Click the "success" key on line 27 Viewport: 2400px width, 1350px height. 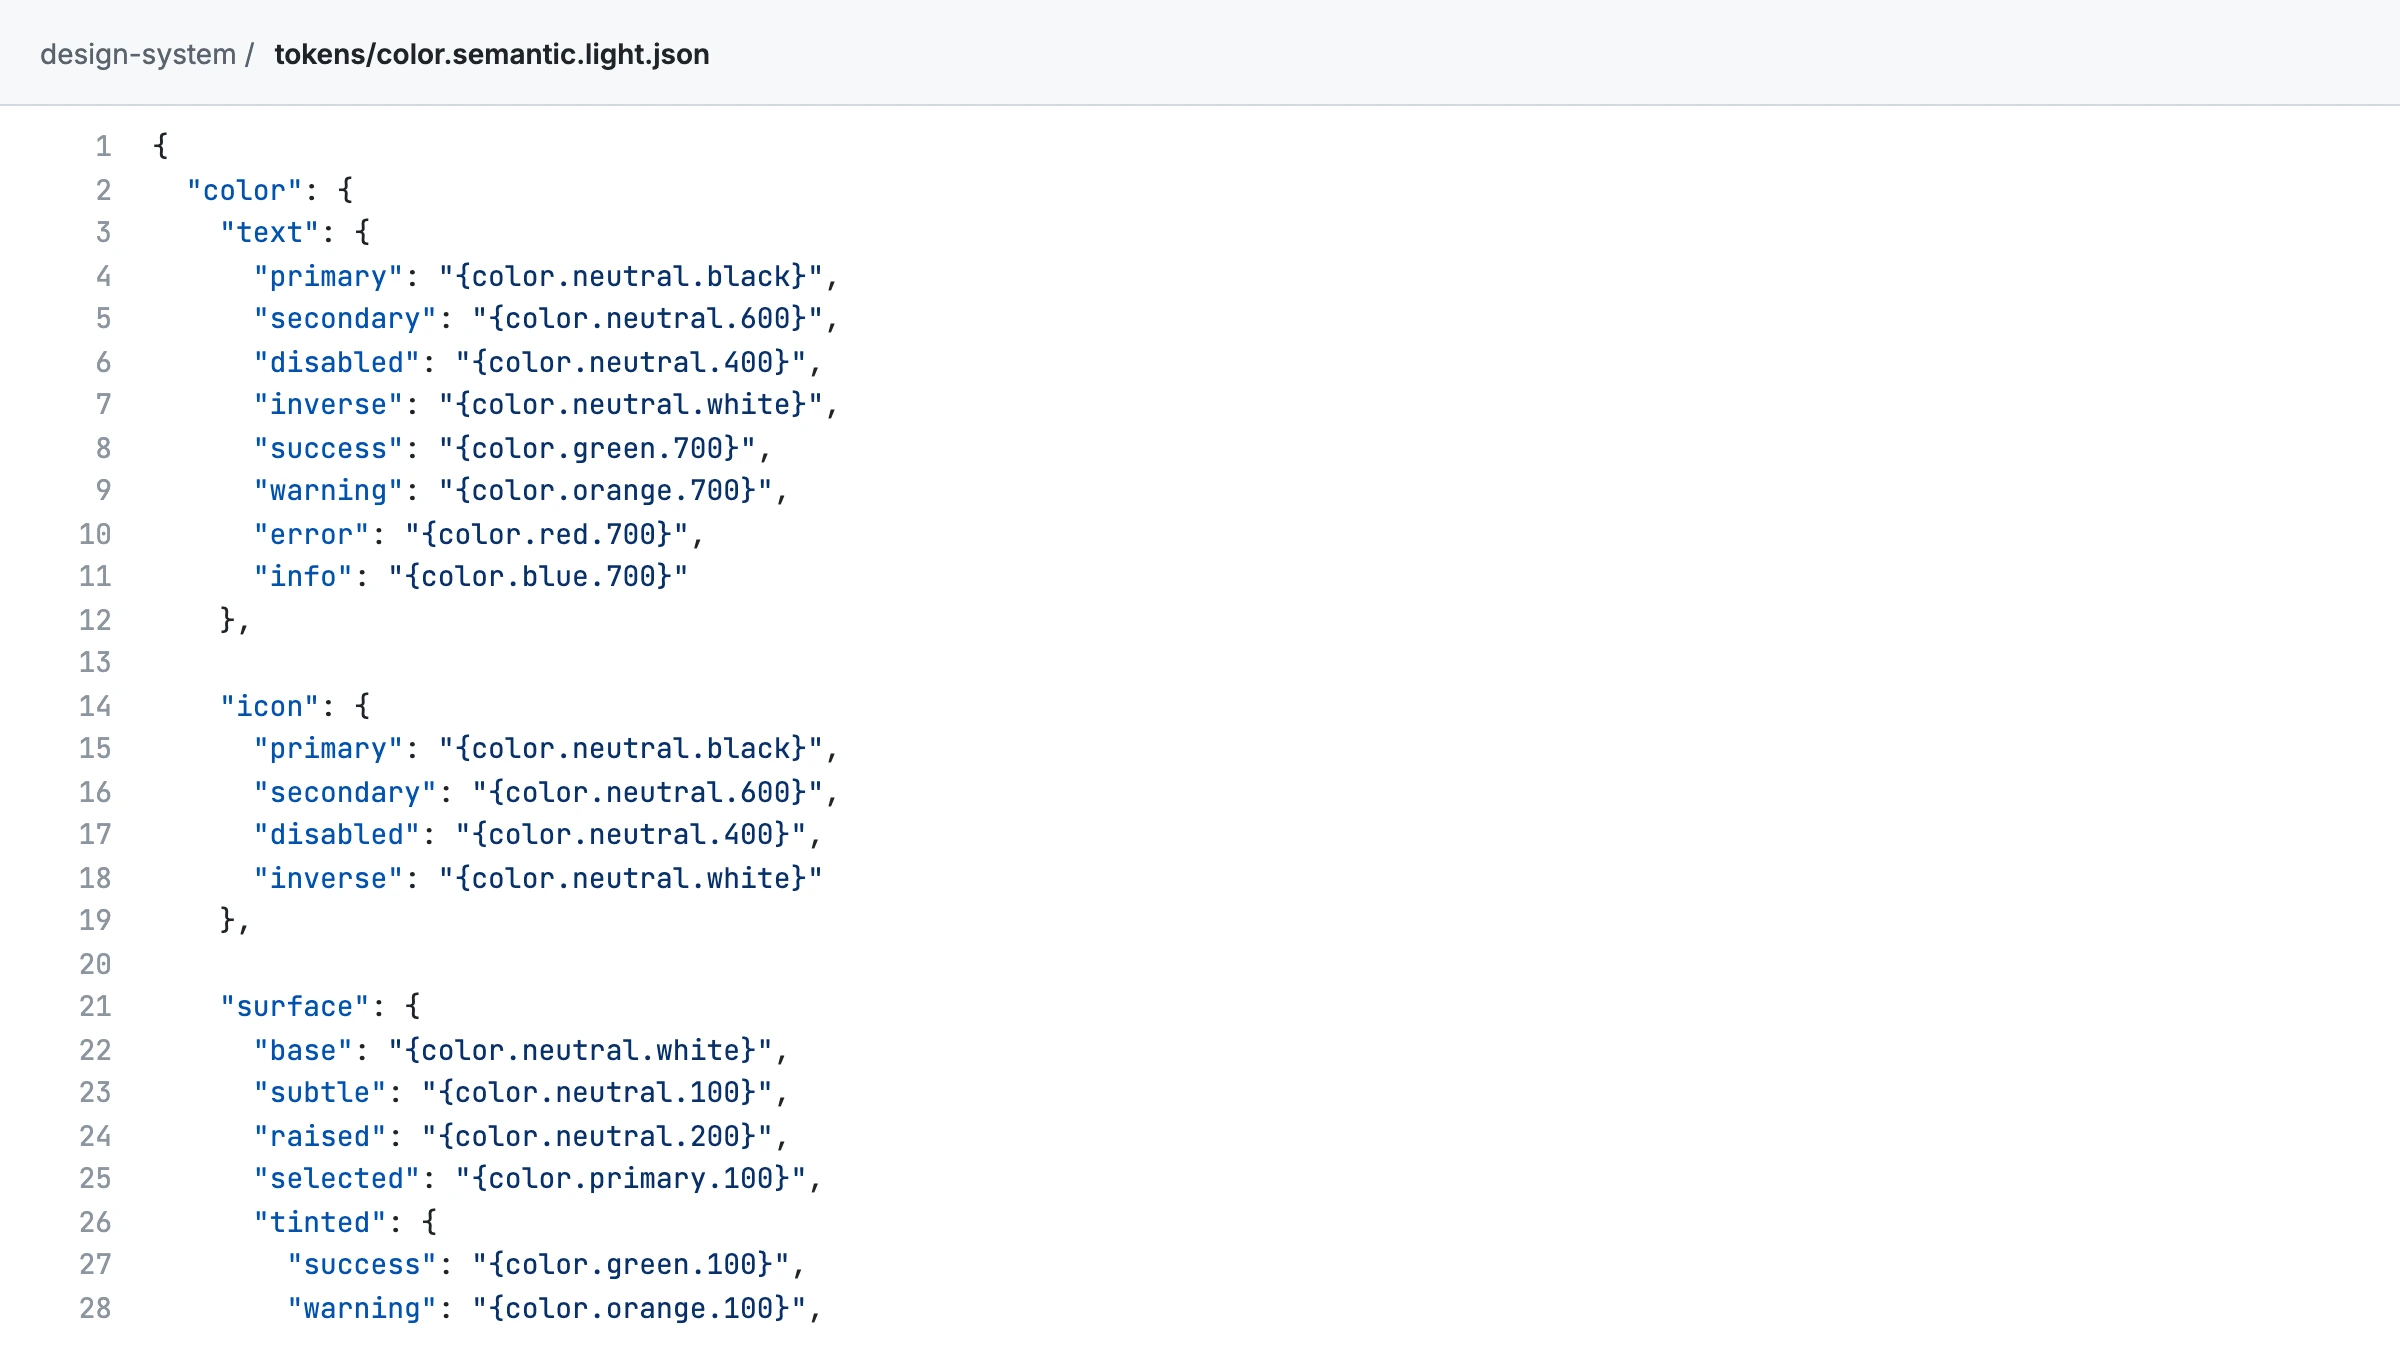click(x=362, y=1265)
